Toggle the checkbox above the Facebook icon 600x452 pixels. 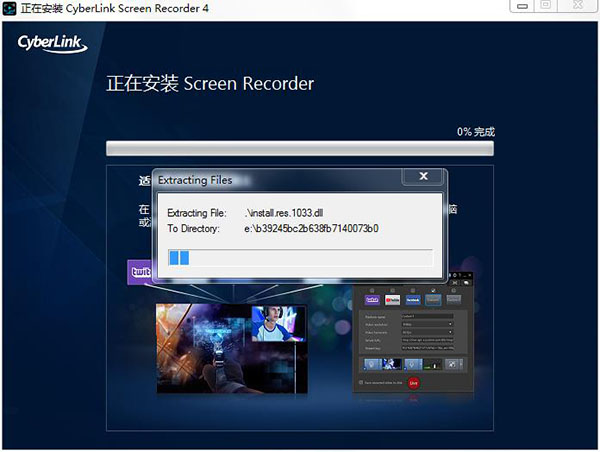click(x=411, y=289)
